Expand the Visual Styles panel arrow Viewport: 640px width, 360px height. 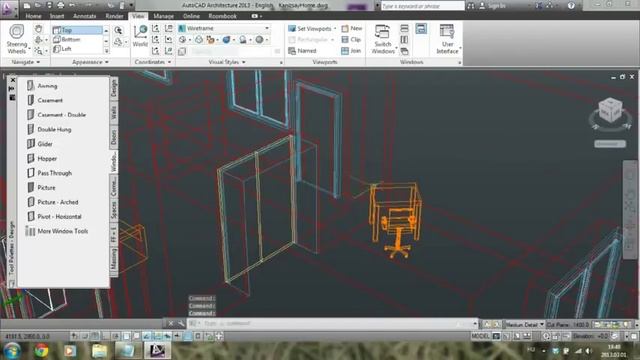[x=244, y=62]
